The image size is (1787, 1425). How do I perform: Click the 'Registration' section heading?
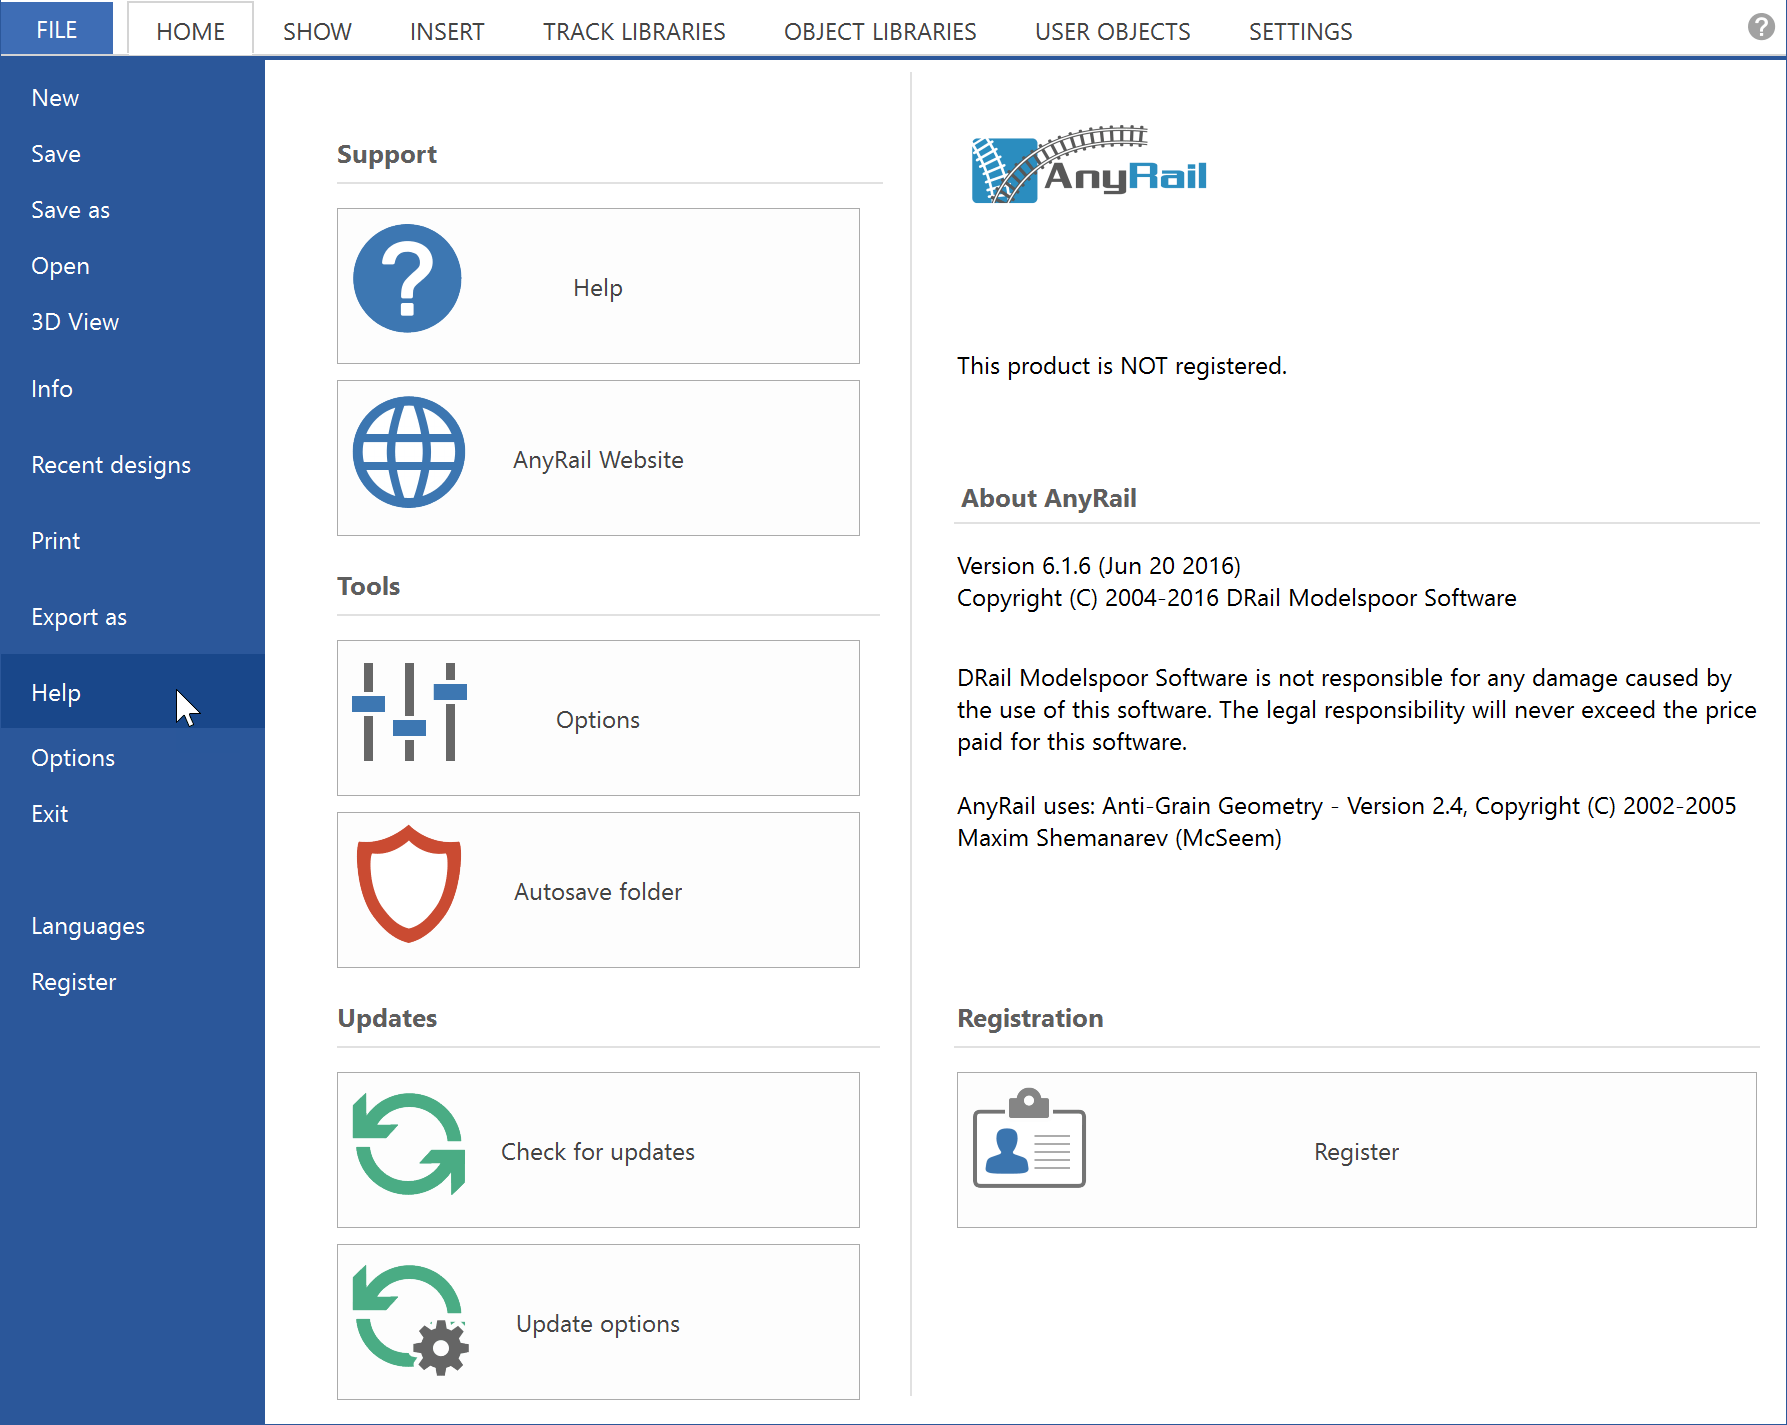1030,1018
